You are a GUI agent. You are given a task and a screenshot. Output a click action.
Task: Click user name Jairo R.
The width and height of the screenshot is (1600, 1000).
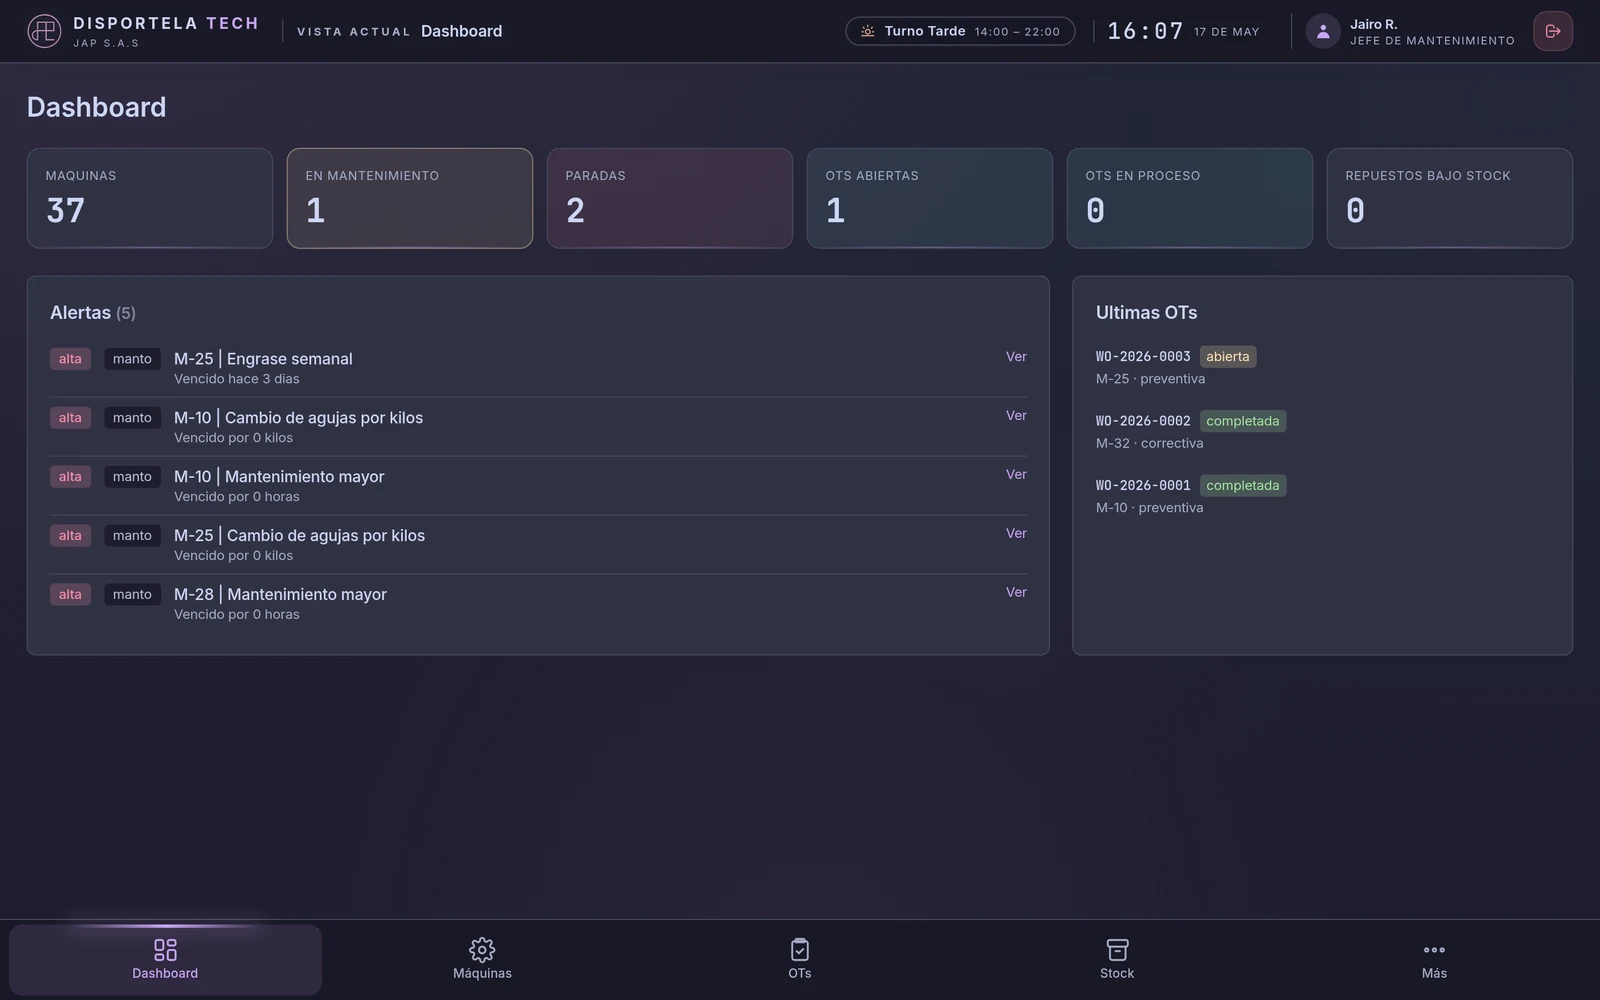pos(1373,24)
